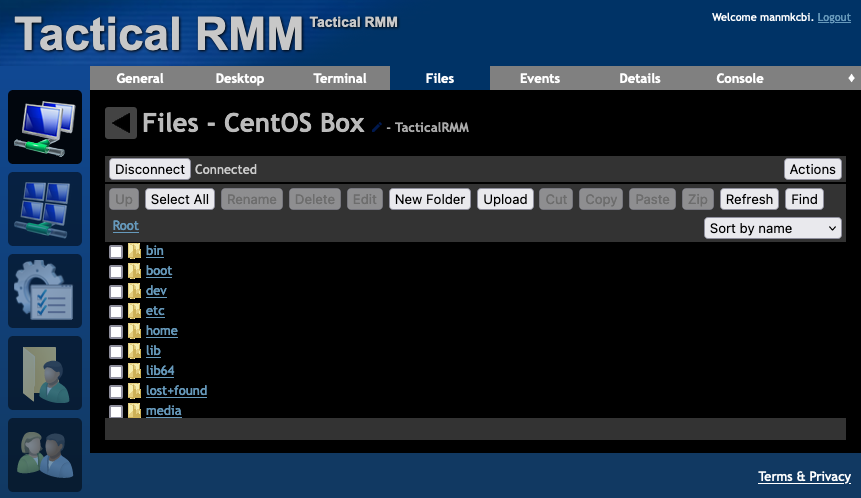
Task: Tick the checkbox for the etc folder
Action: [x=116, y=311]
